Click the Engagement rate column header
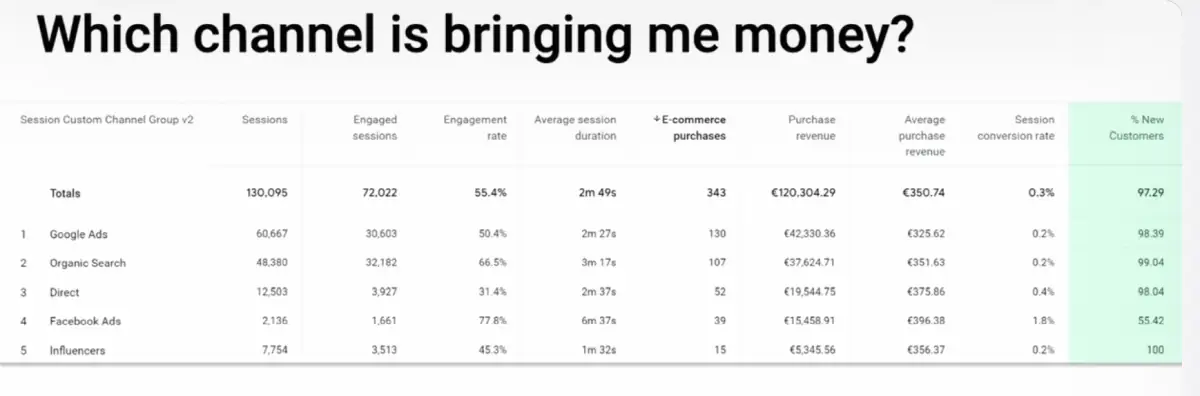Screen dimensions: 1200x396 (475, 128)
